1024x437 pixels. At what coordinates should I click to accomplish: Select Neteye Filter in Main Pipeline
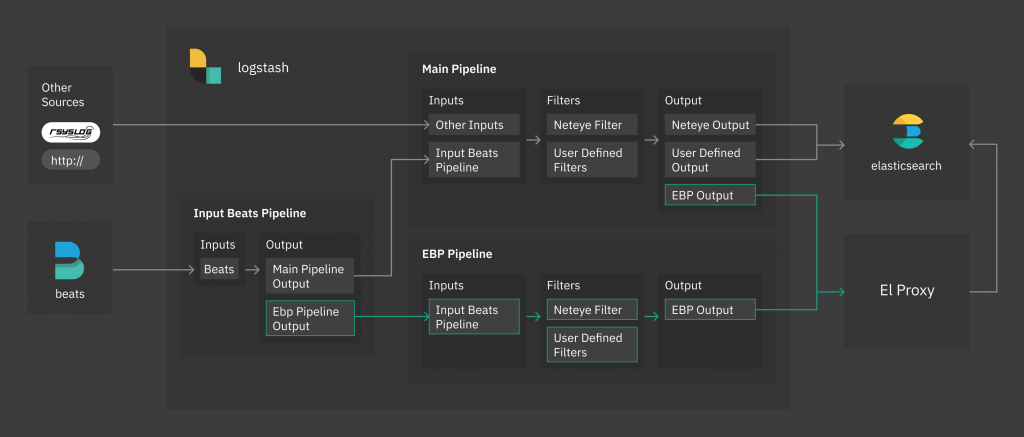point(592,125)
